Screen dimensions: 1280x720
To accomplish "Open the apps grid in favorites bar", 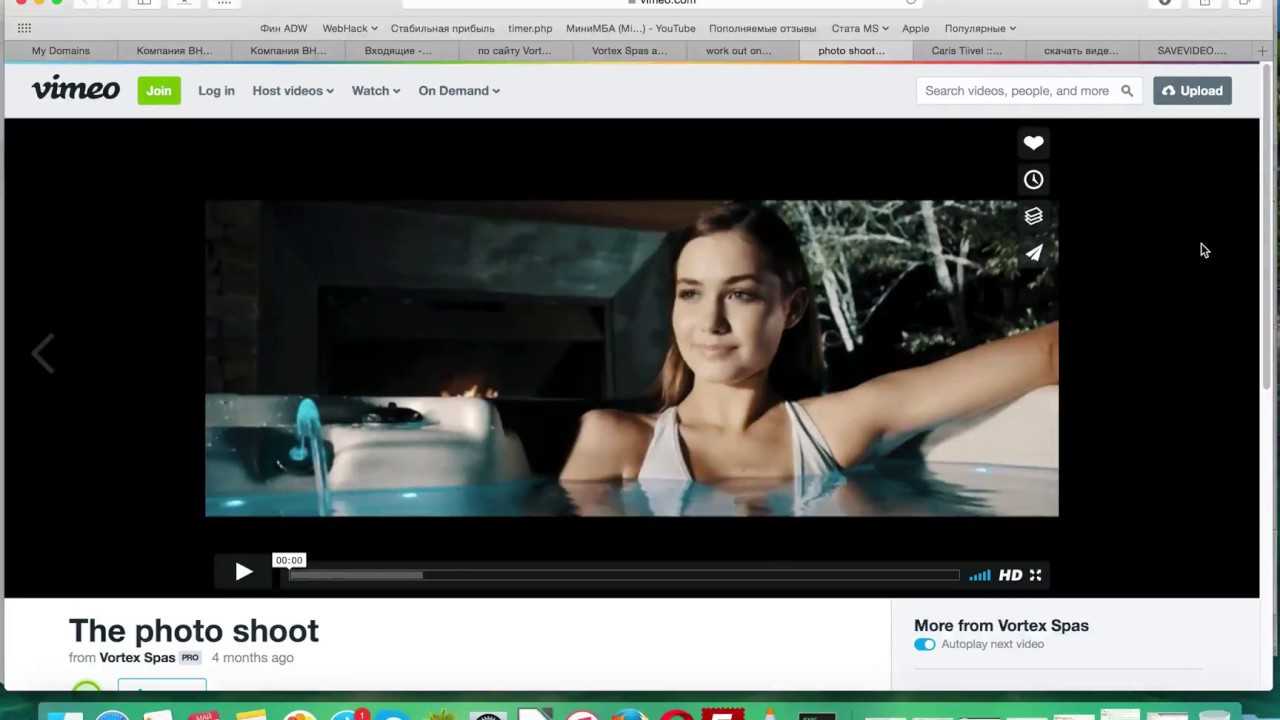I will pyautogui.click(x=24, y=28).
